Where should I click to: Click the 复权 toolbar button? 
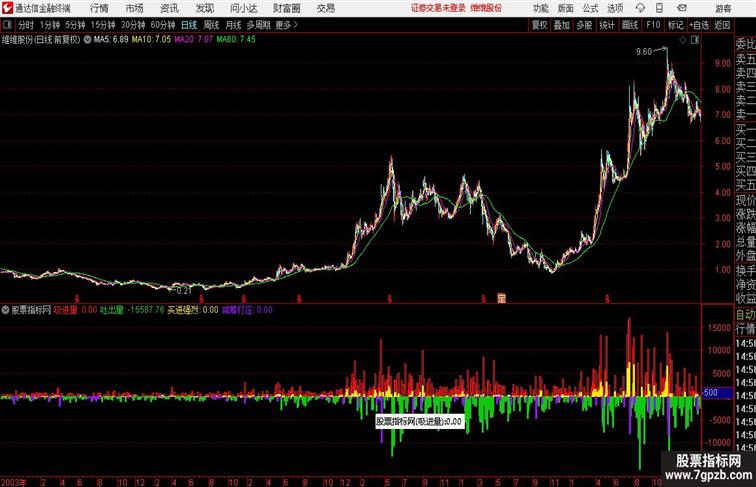coord(539,25)
